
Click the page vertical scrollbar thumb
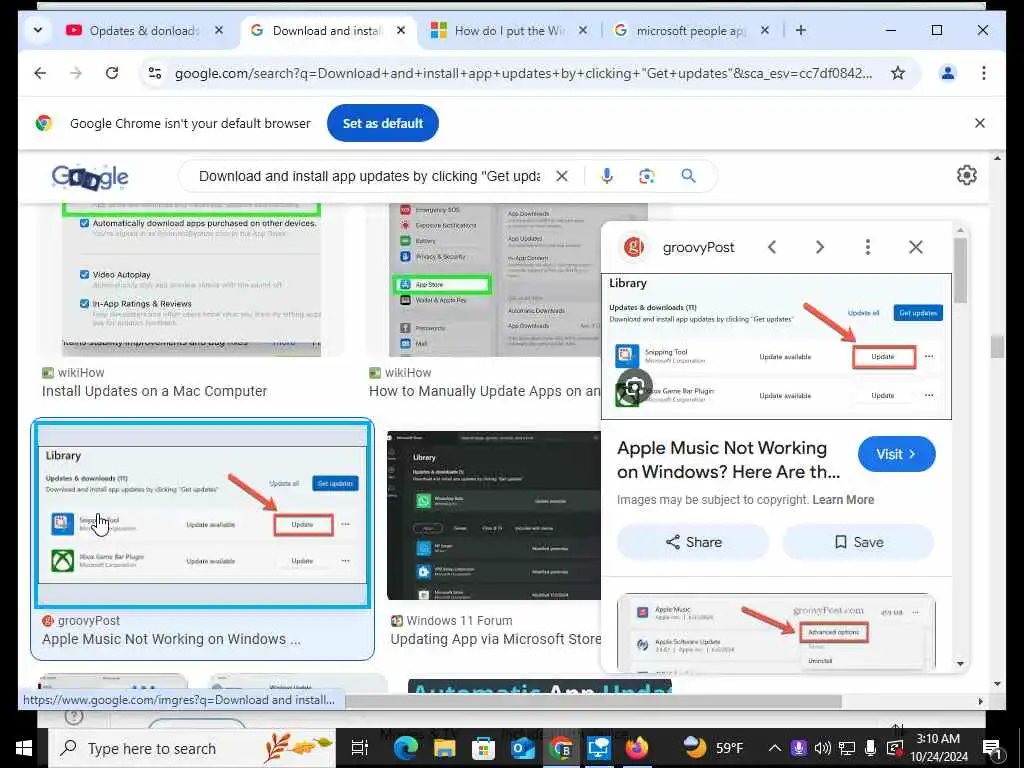click(997, 346)
